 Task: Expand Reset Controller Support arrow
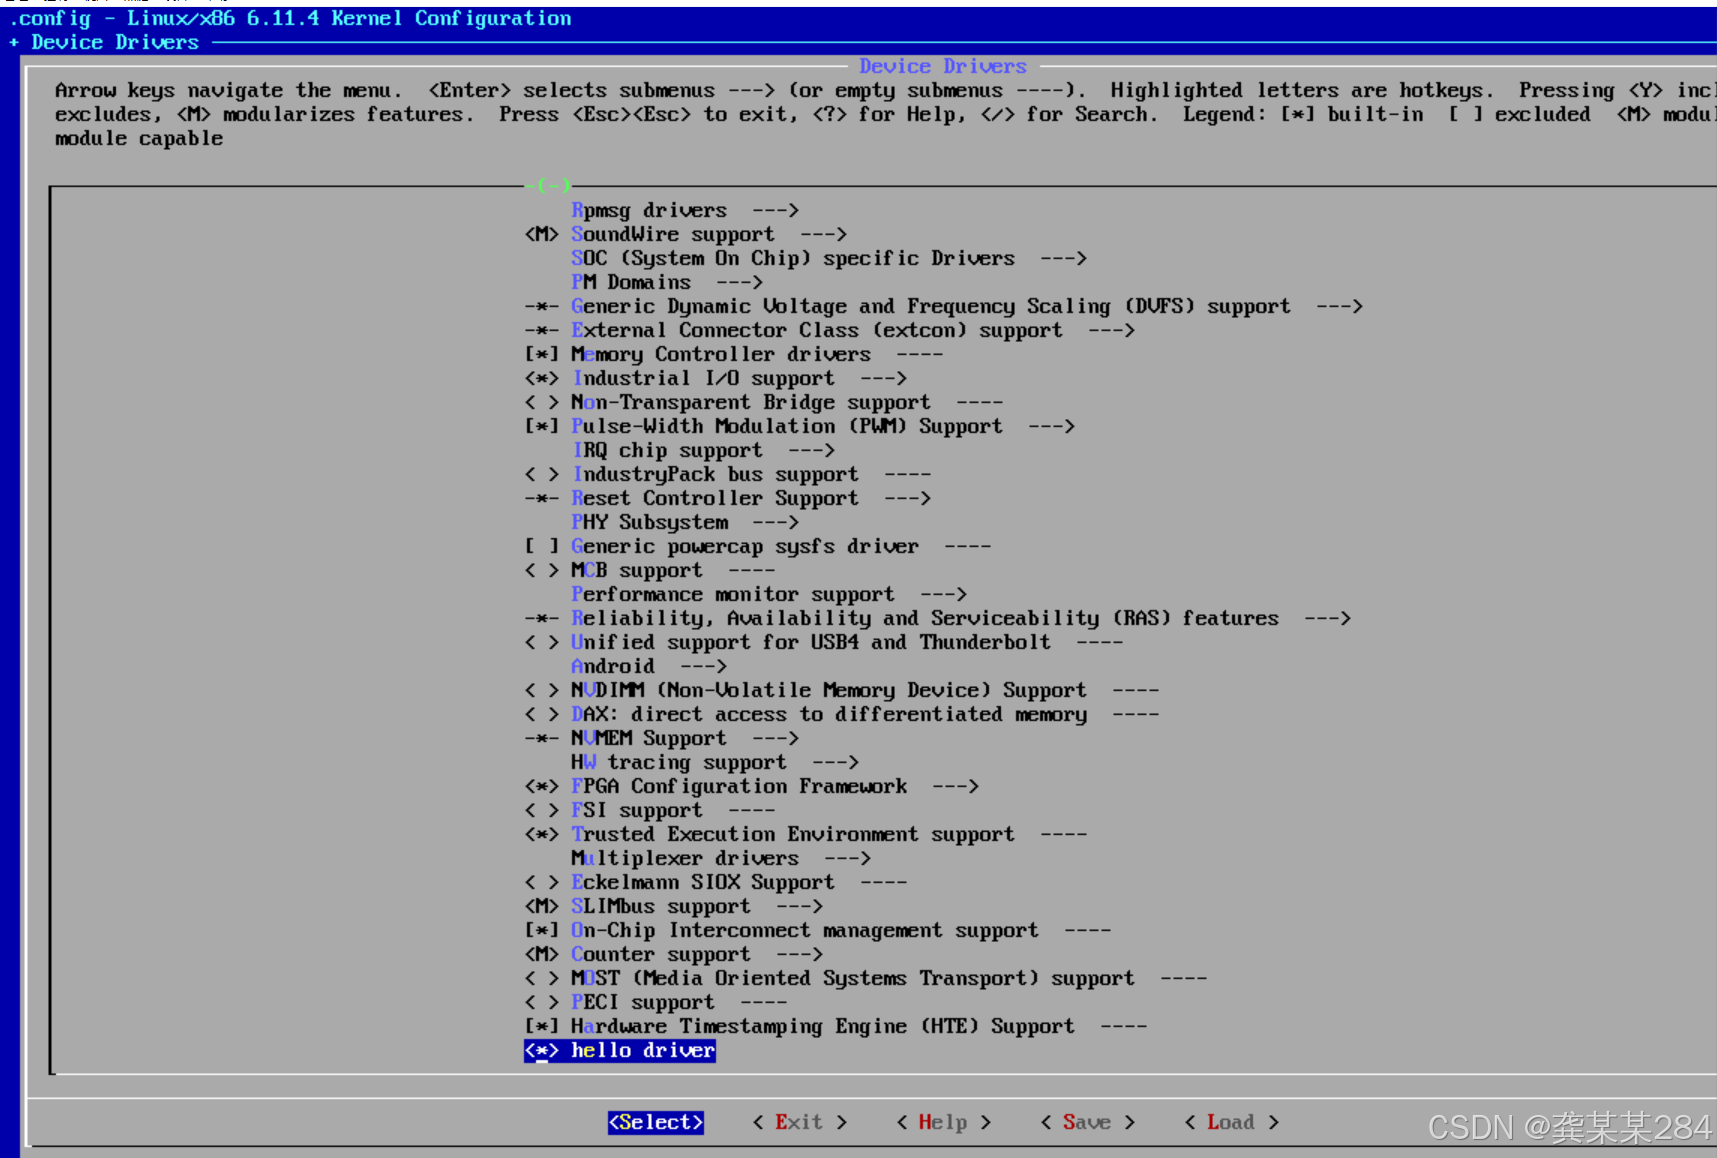click(907, 498)
